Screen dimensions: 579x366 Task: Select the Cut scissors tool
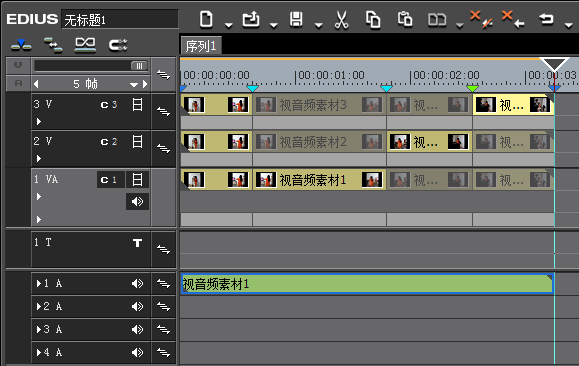pyautogui.click(x=342, y=20)
